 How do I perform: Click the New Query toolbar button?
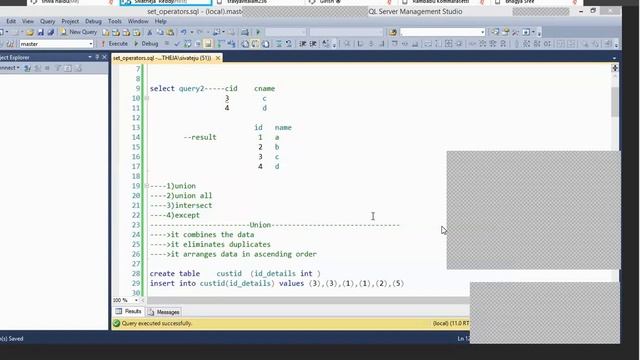tap(79, 32)
